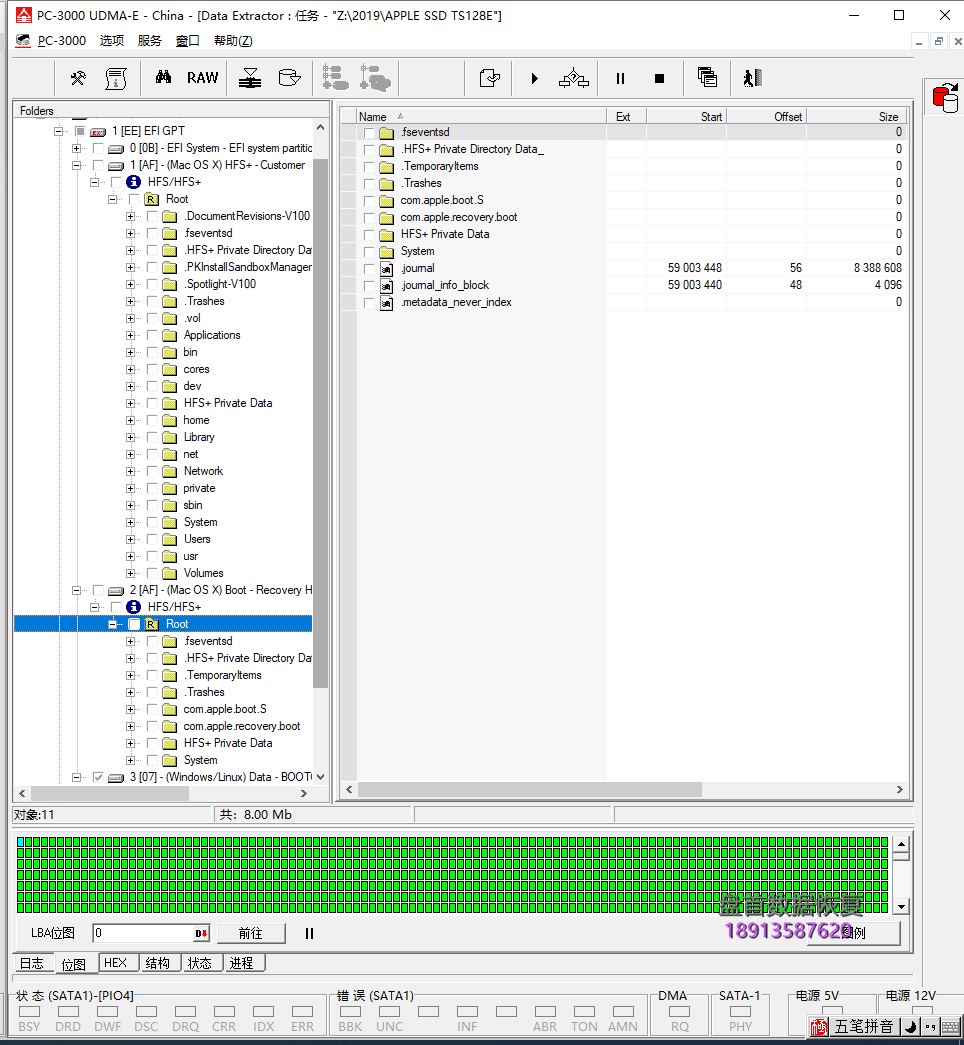Click the grayed tree with disks icon

tap(375, 77)
